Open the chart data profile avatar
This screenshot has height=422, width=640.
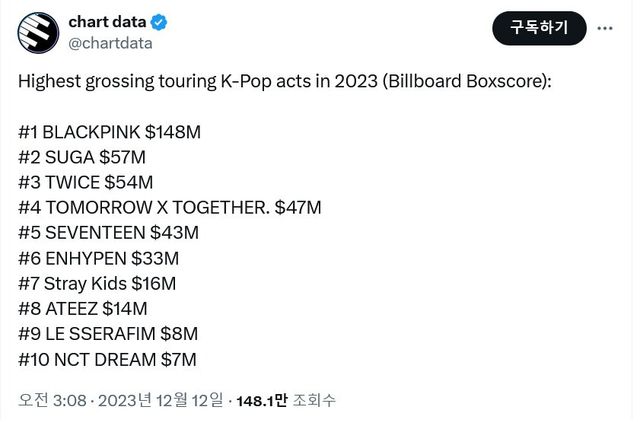[x=36, y=32]
